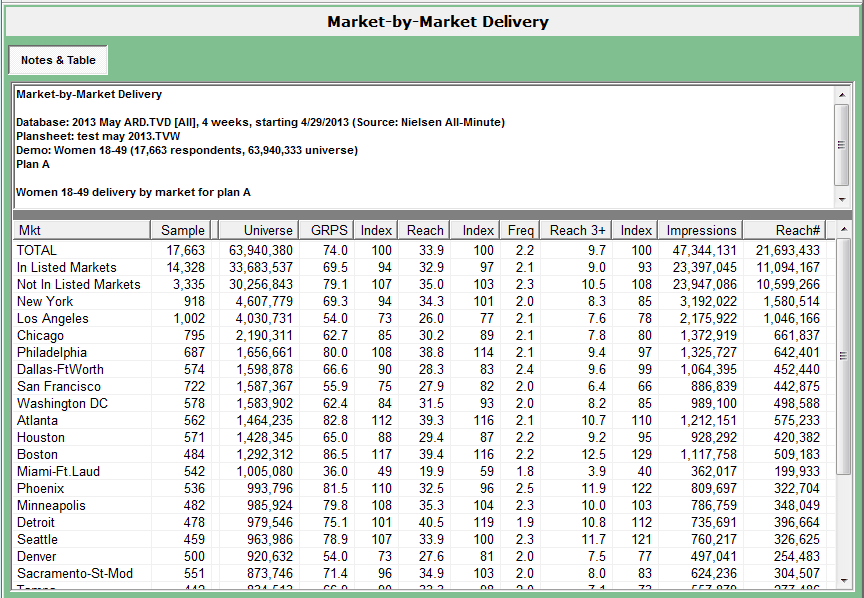This screenshot has height=598, width=864.
Task: Click the Demo Women 18-49 notes line
Action: (x=187, y=150)
